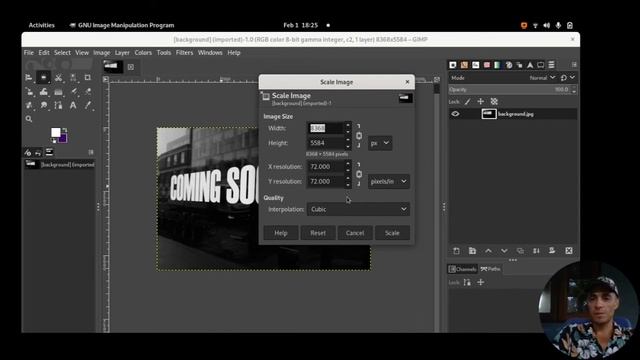The image size is (640, 360).
Task: Open the Colors menu
Action: coord(143,53)
